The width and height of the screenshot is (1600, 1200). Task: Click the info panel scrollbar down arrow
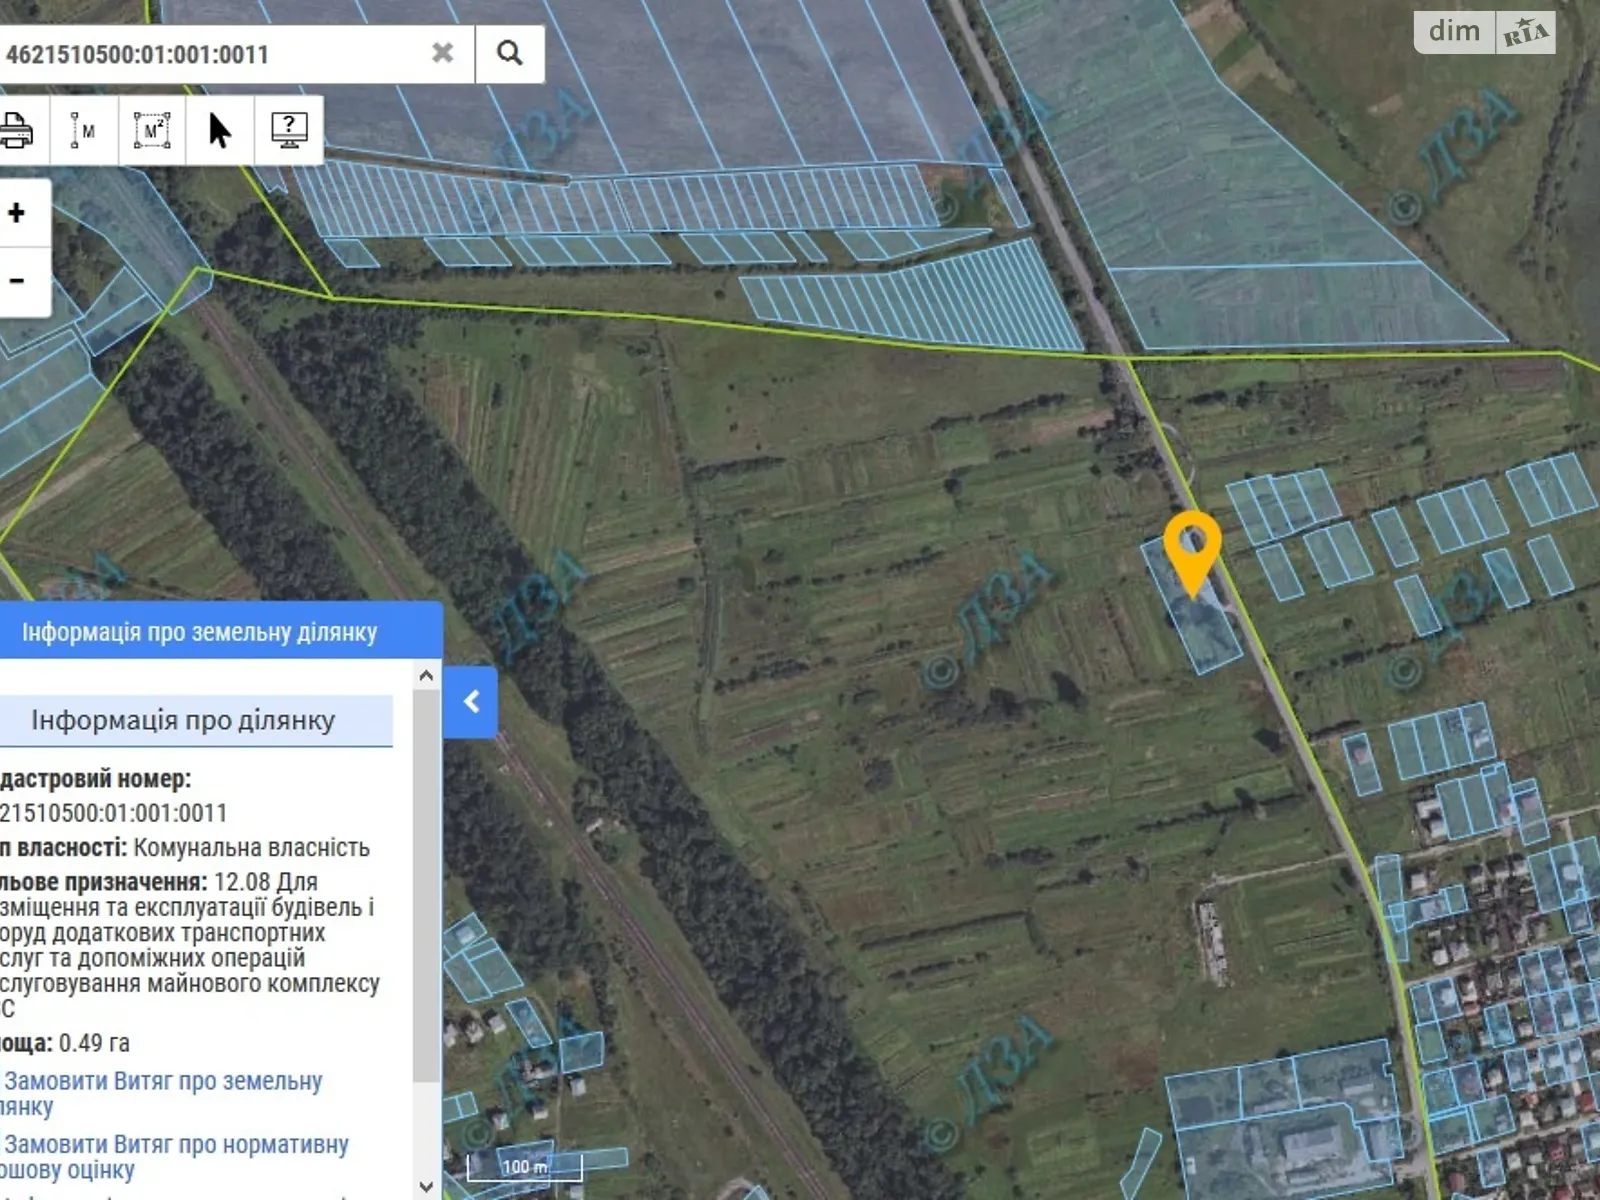click(x=426, y=1186)
